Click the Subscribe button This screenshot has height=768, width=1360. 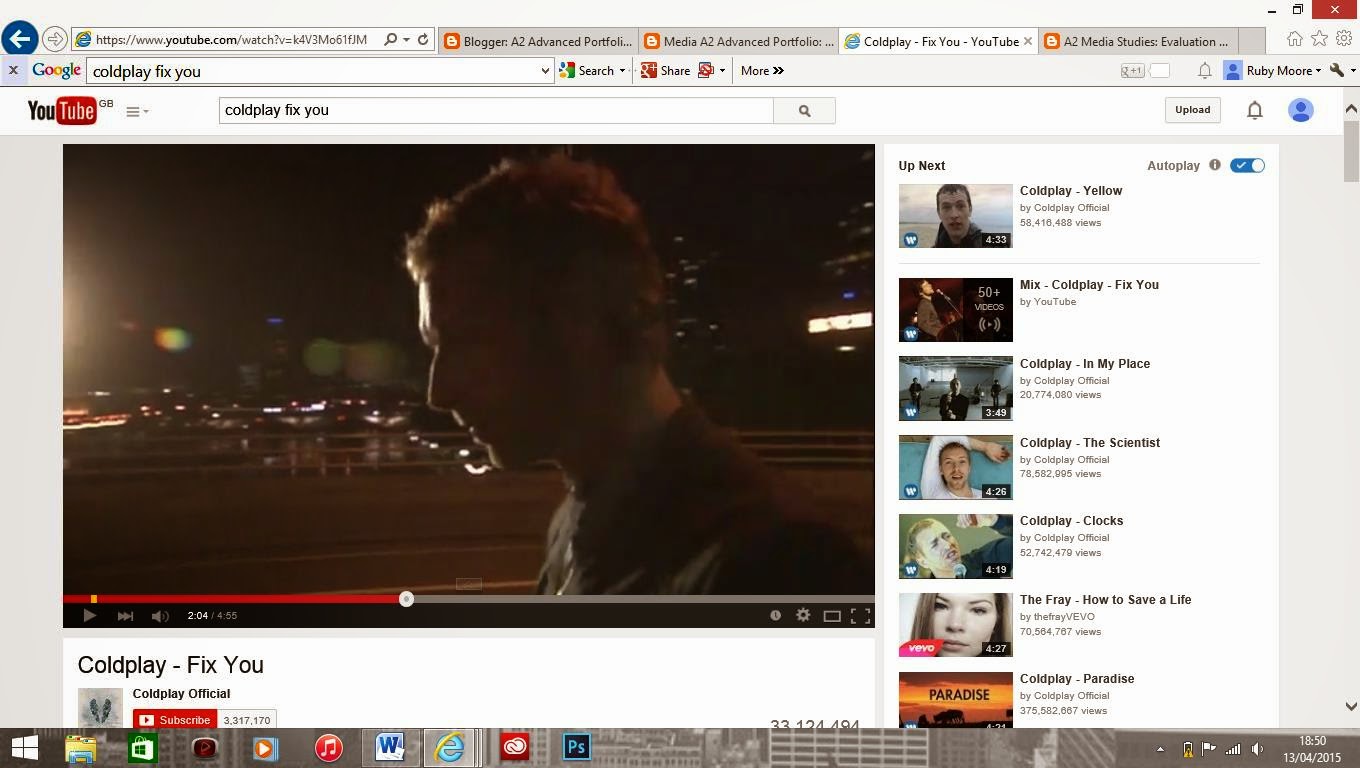176,720
